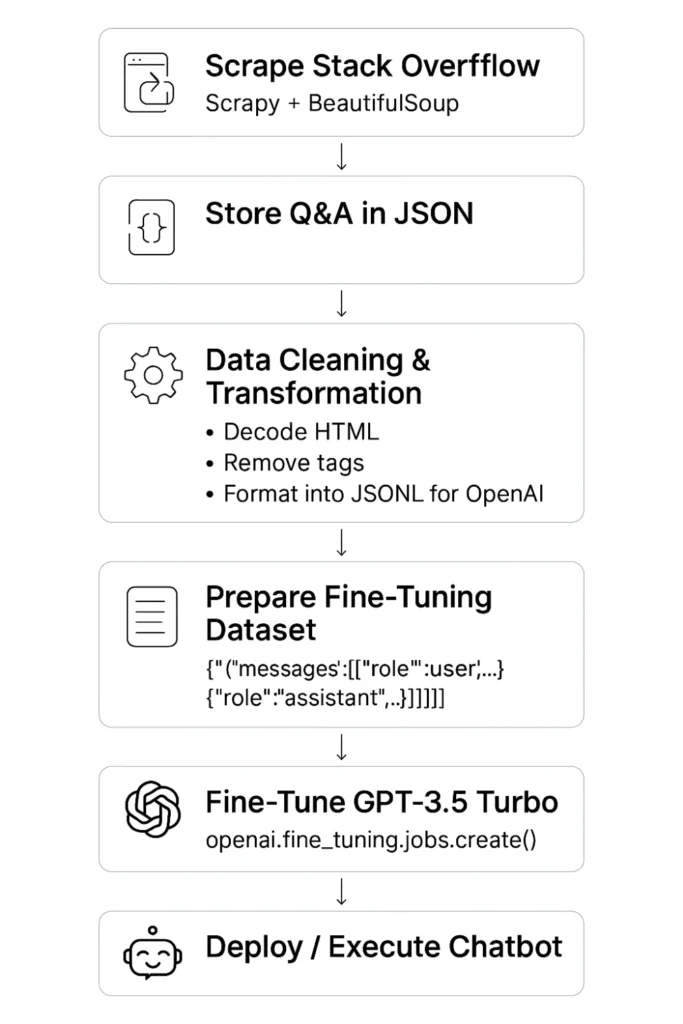Click the openai.fine_tuning.jobs.create() code text
This screenshot has height=1024, width=683.
pyautogui.click(x=371, y=839)
